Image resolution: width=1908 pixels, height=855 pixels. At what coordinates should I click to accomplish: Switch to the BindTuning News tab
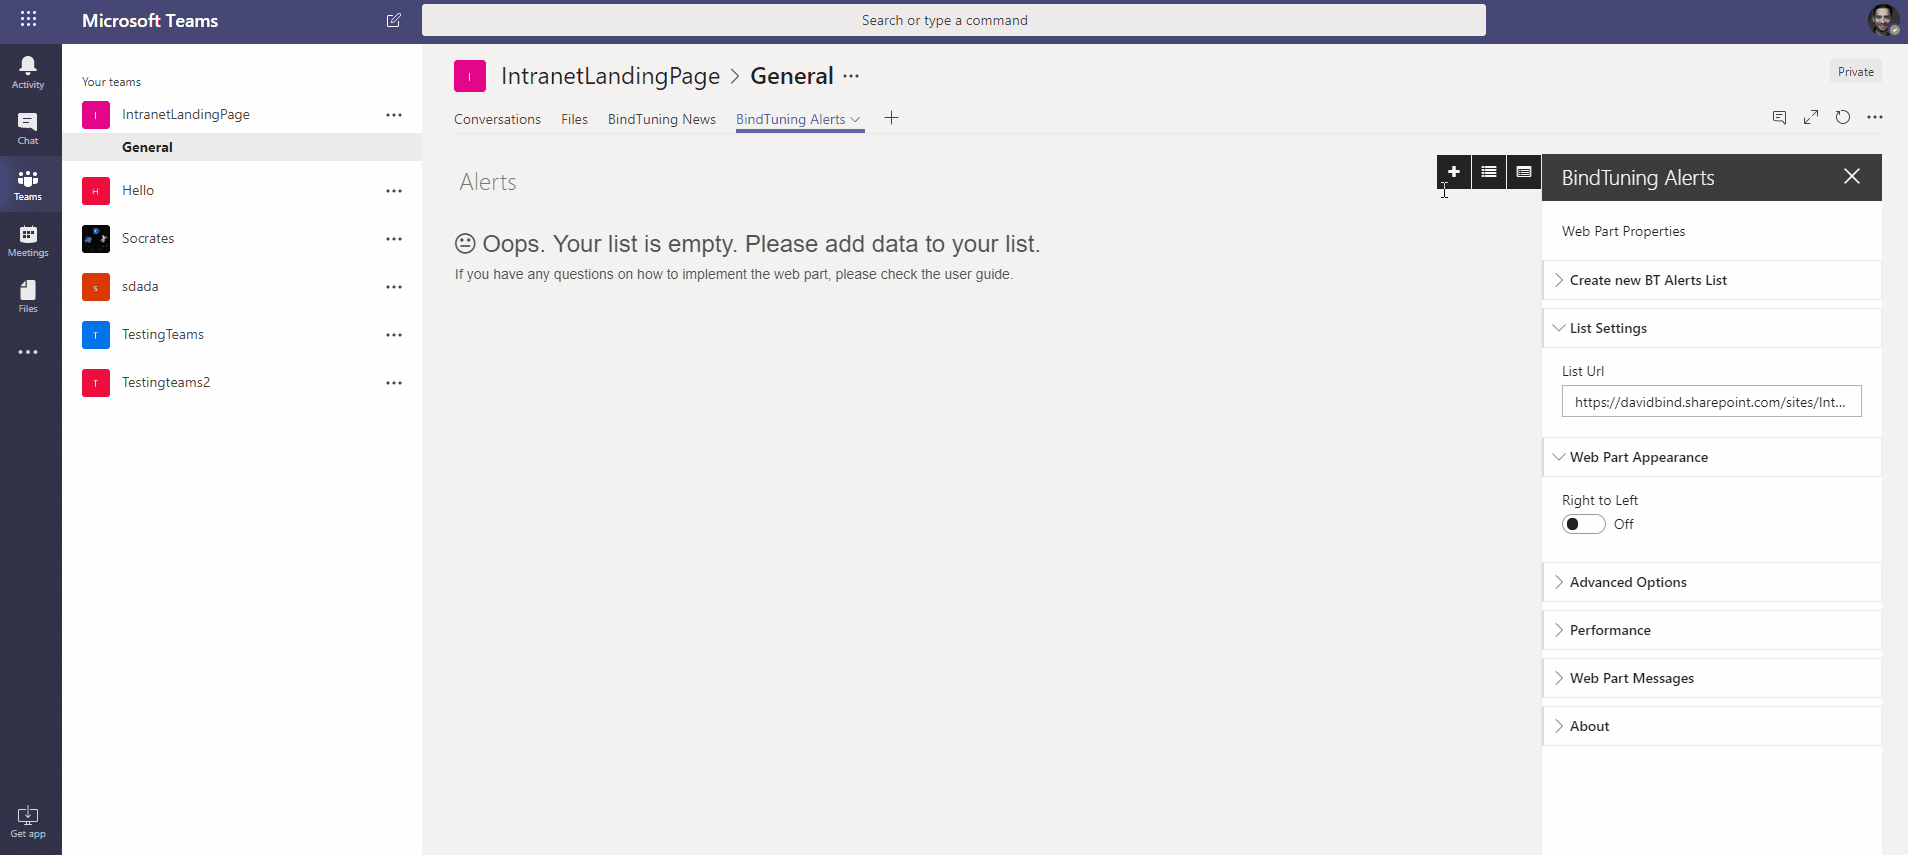[662, 119]
